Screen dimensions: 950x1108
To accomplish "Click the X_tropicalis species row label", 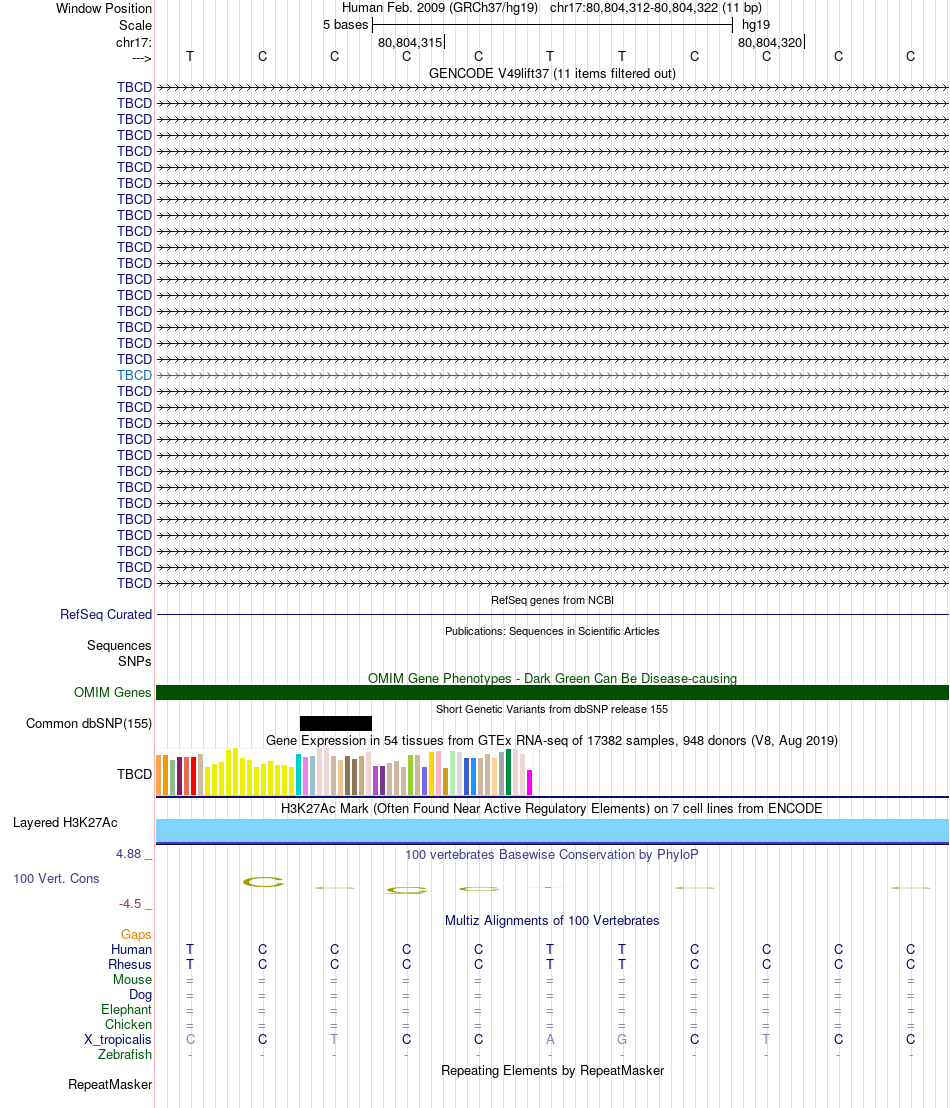I will [118, 1039].
